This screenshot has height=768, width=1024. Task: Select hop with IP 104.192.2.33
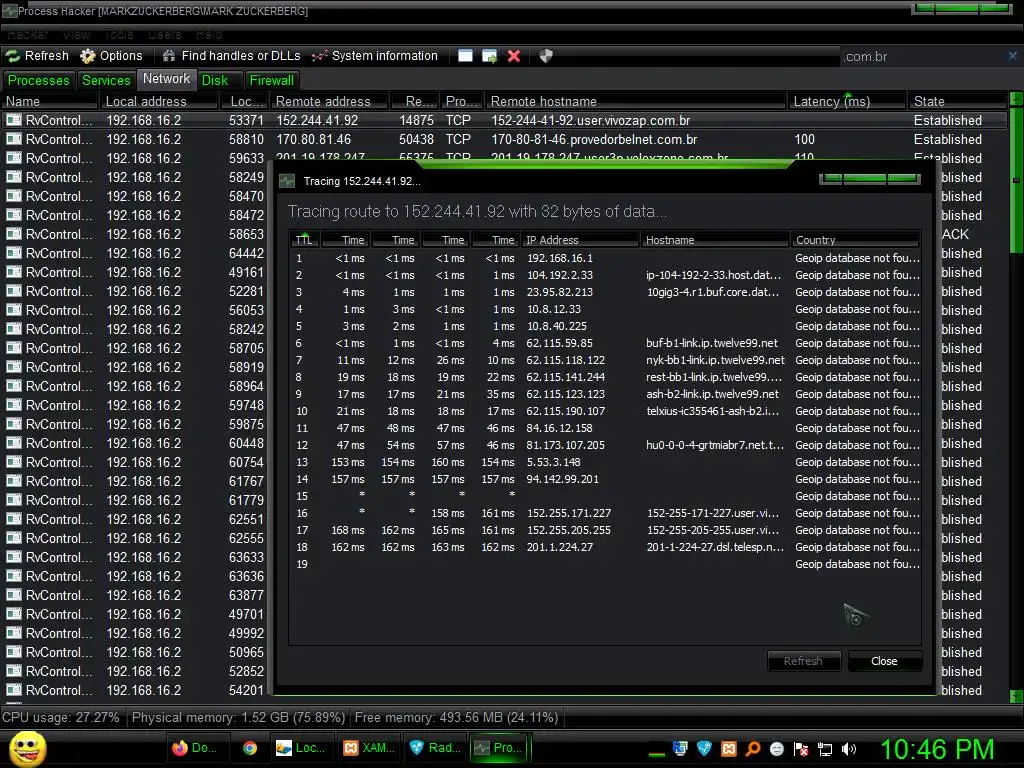point(605,275)
